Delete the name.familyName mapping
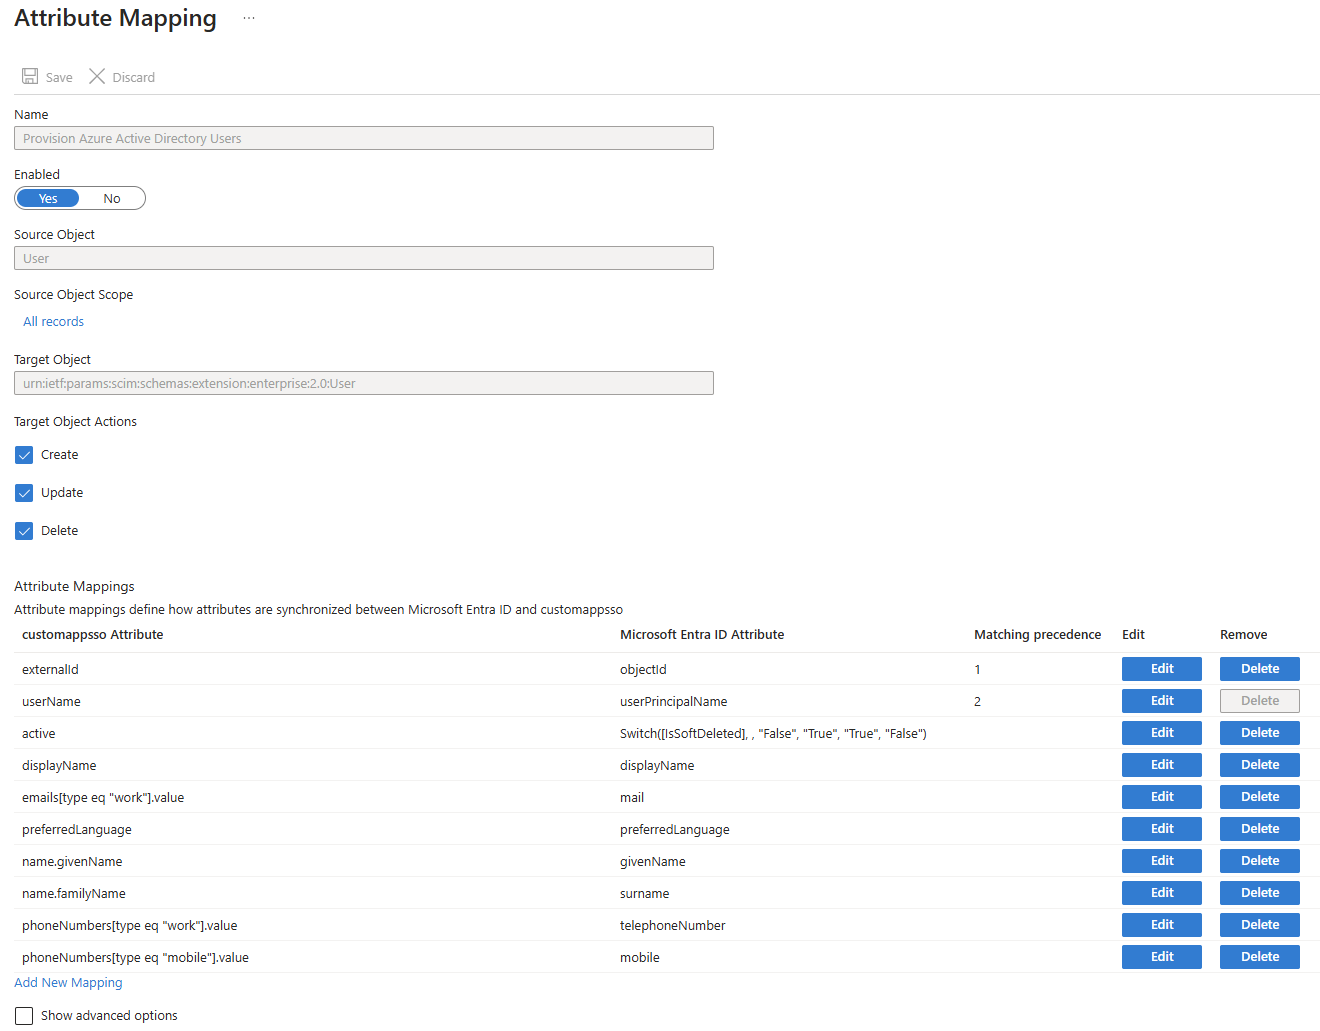Image resolution: width=1320 pixels, height=1031 pixels. tap(1260, 893)
